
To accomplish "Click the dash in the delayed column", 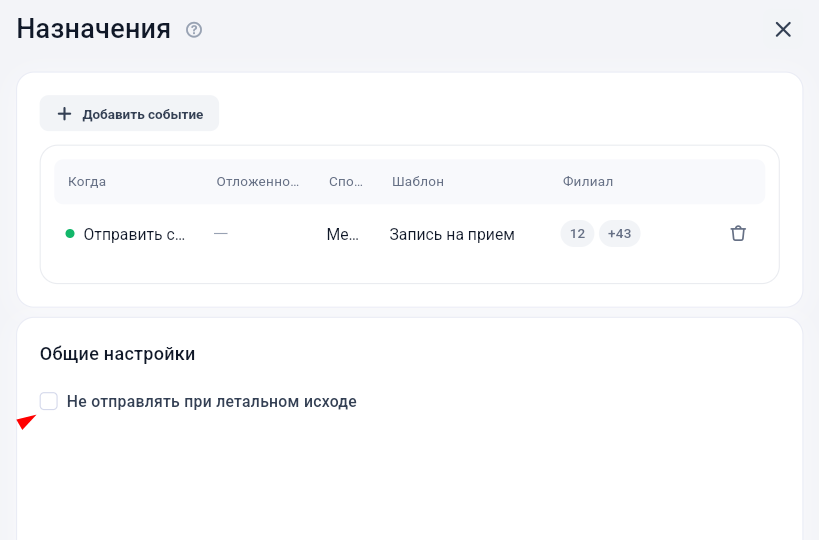I will [221, 233].
